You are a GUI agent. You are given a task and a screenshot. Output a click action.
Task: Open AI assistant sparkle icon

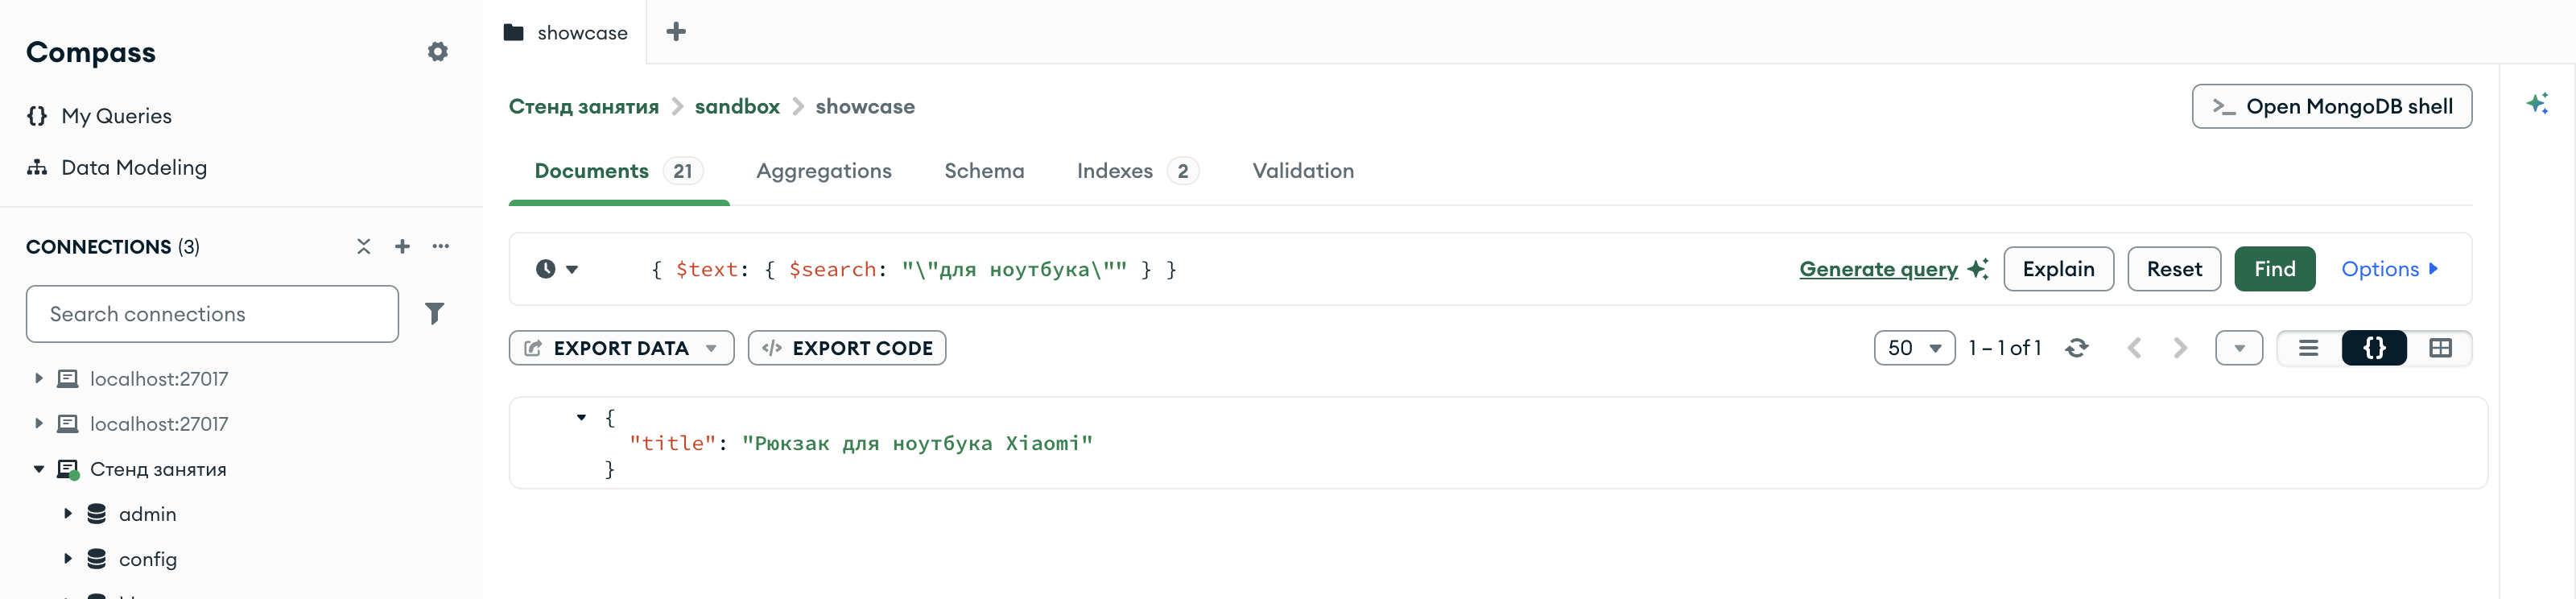[x=2537, y=103]
